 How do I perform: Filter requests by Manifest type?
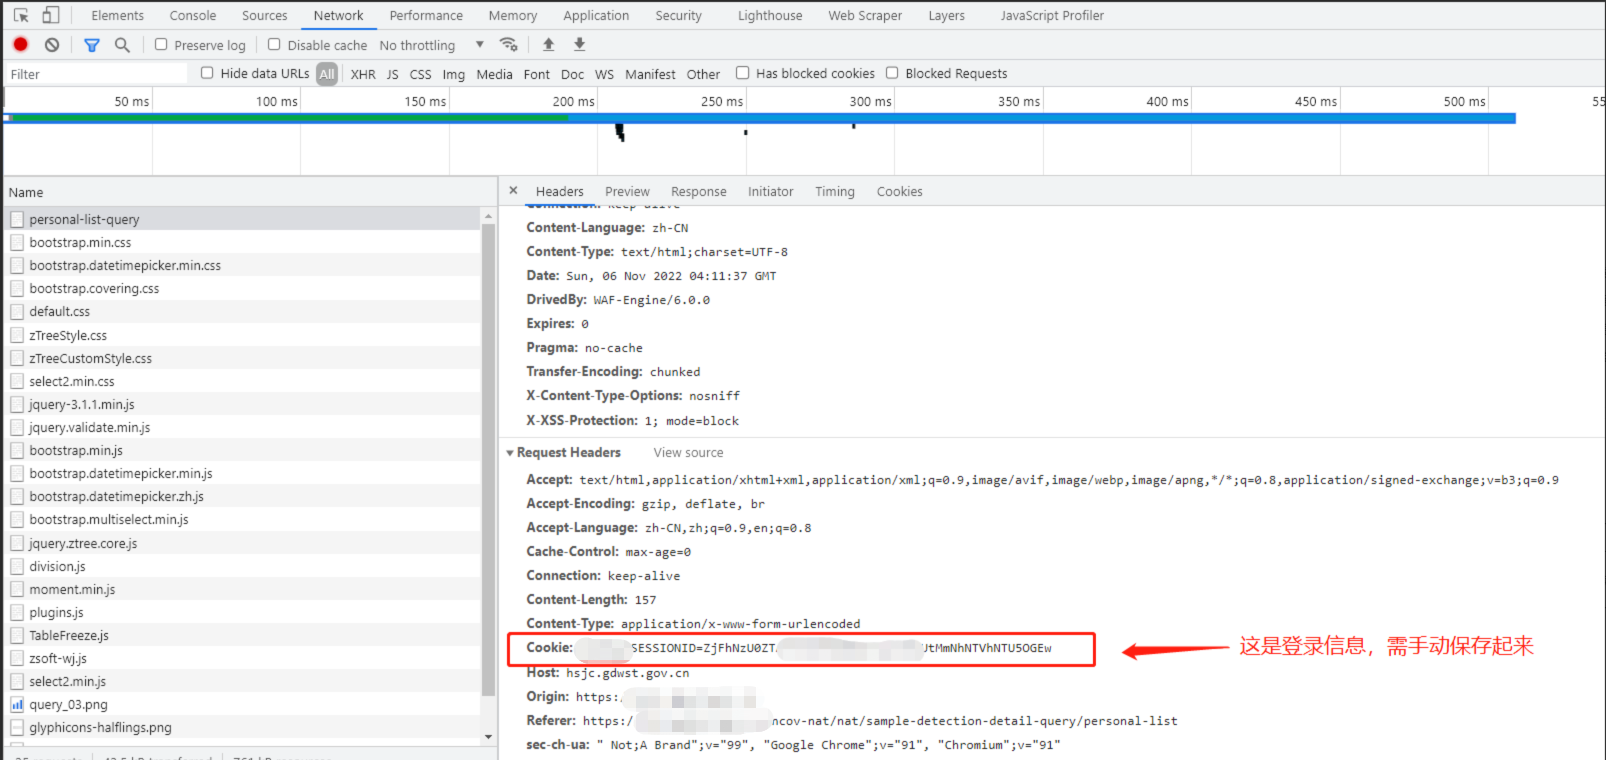pos(650,74)
